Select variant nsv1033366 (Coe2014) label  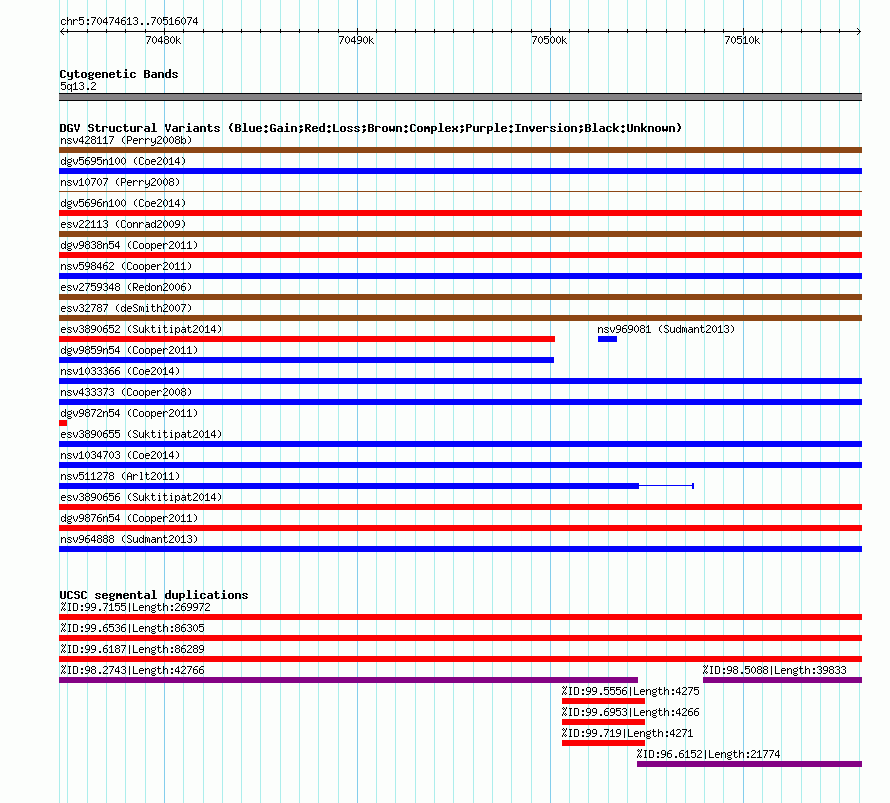pyautogui.click(x=120, y=371)
